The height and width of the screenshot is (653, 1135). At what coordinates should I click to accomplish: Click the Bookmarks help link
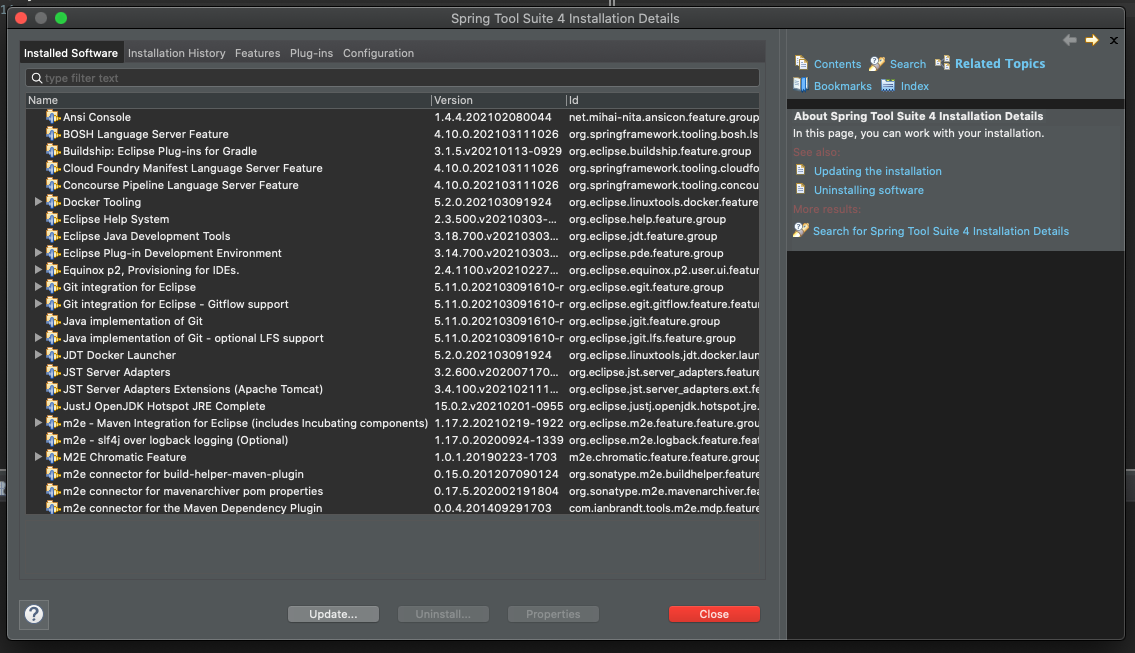[x=843, y=85]
